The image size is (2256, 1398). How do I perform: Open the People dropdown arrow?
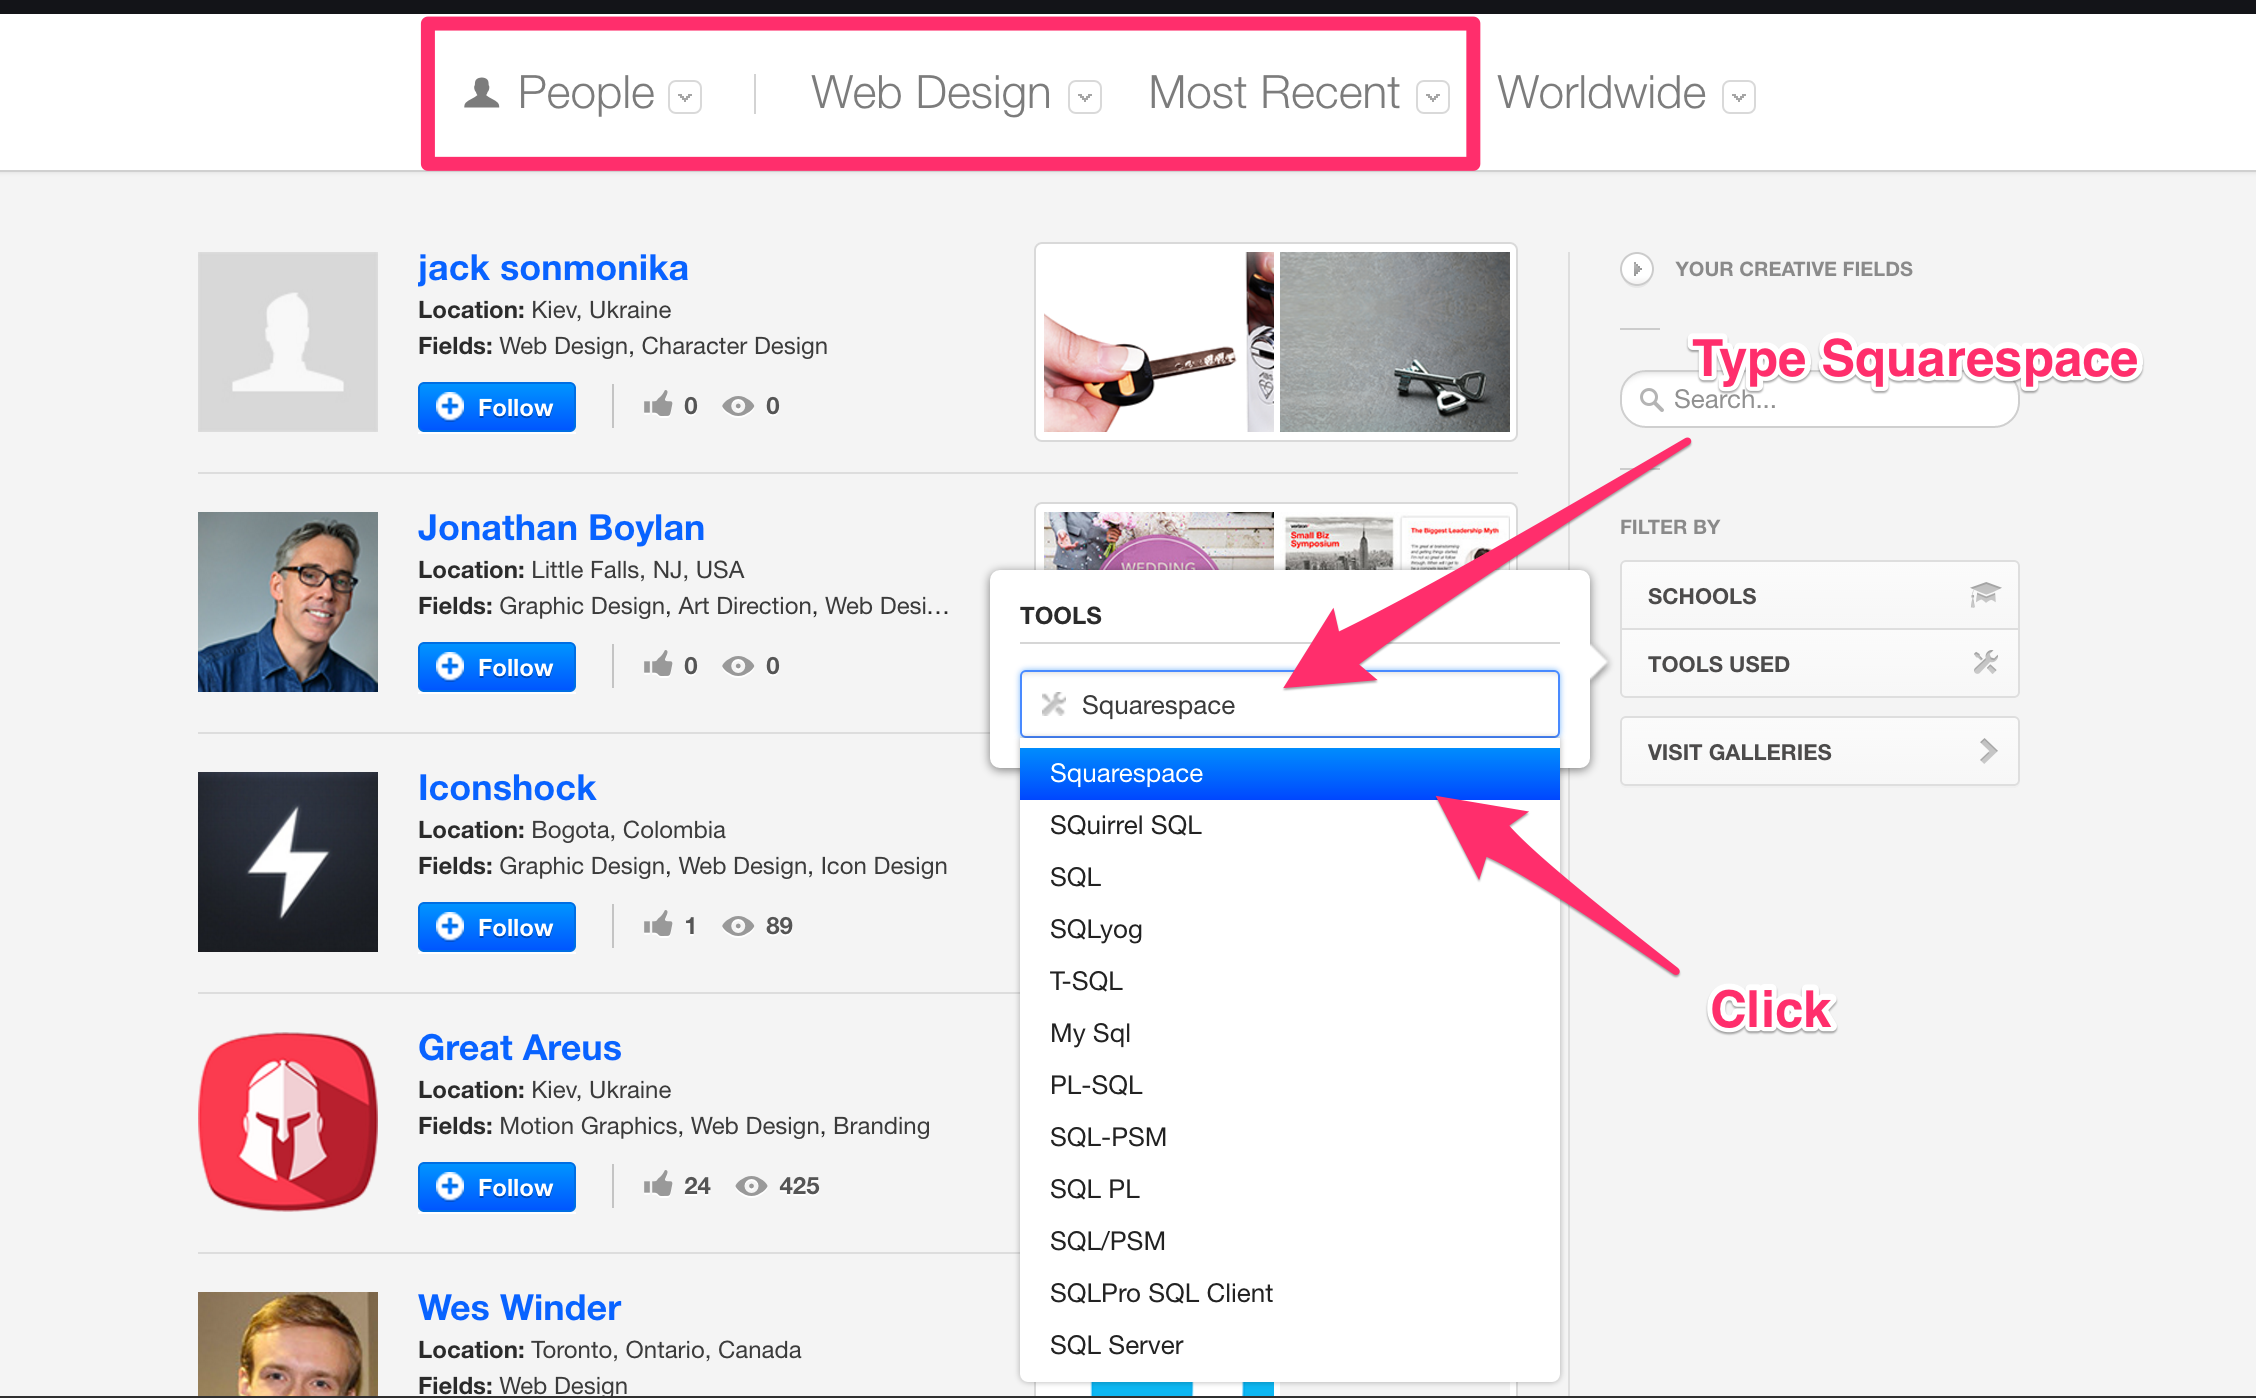(x=685, y=97)
